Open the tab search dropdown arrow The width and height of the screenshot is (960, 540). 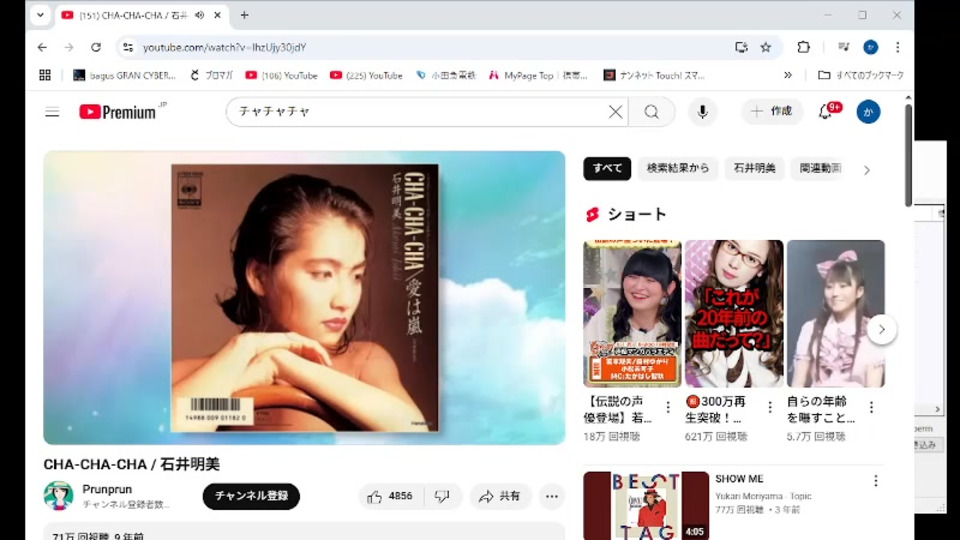(x=40, y=15)
